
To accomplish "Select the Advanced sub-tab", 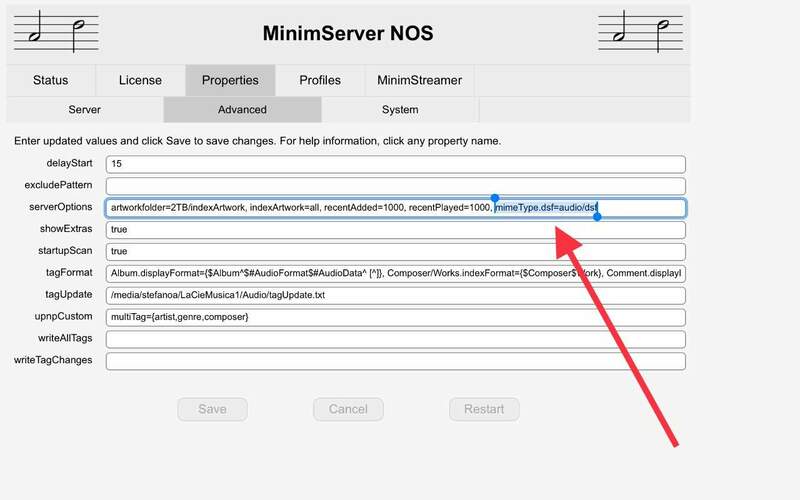I will click(x=242, y=109).
